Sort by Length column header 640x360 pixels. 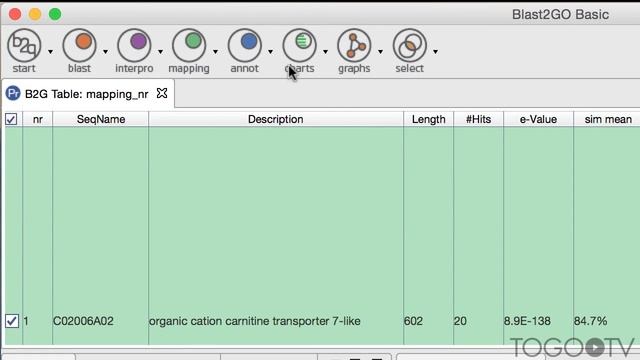pyautogui.click(x=429, y=119)
